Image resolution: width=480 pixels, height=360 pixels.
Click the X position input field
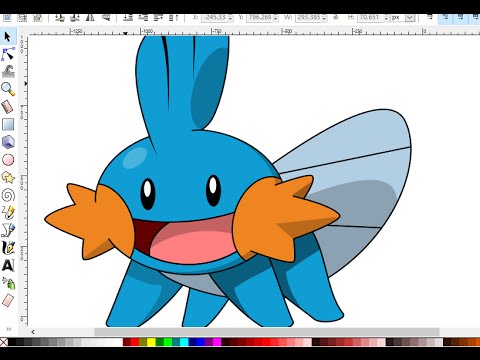point(214,18)
